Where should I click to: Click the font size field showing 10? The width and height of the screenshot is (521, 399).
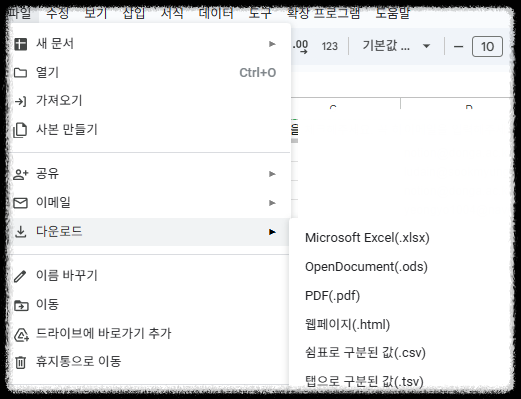pos(487,47)
